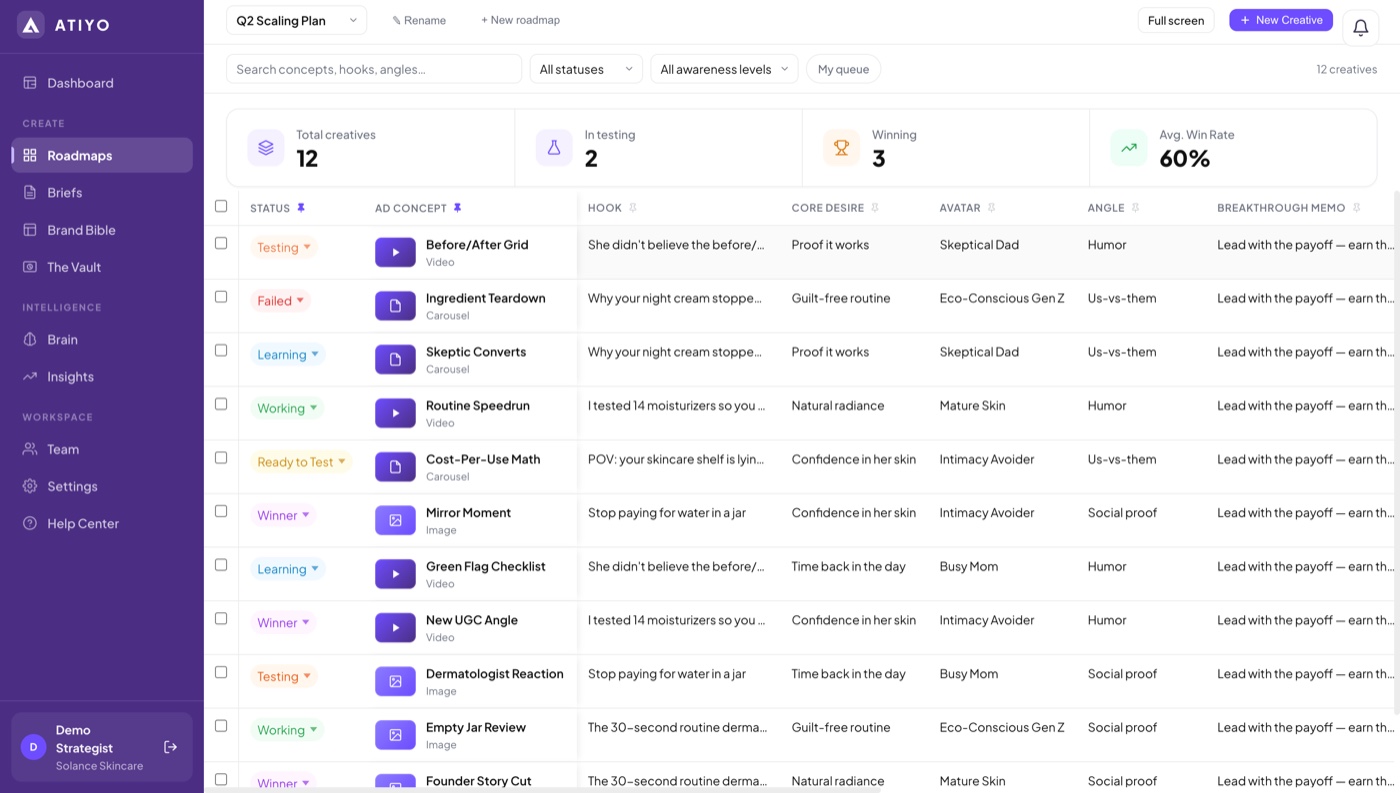Image resolution: width=1400 pixels, height=793 pixels.
Task: Click the sort icon on CORE DESIRE column
Action: tap(875, 208)
